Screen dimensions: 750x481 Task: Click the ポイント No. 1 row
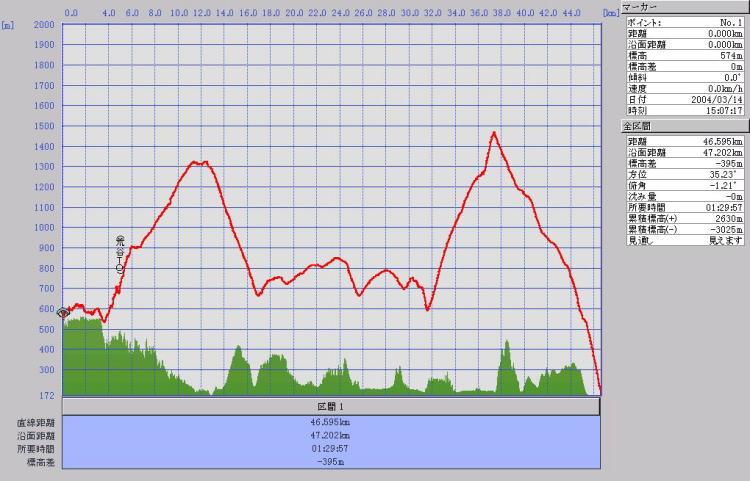pyautogui.click(x=684, y=21)
